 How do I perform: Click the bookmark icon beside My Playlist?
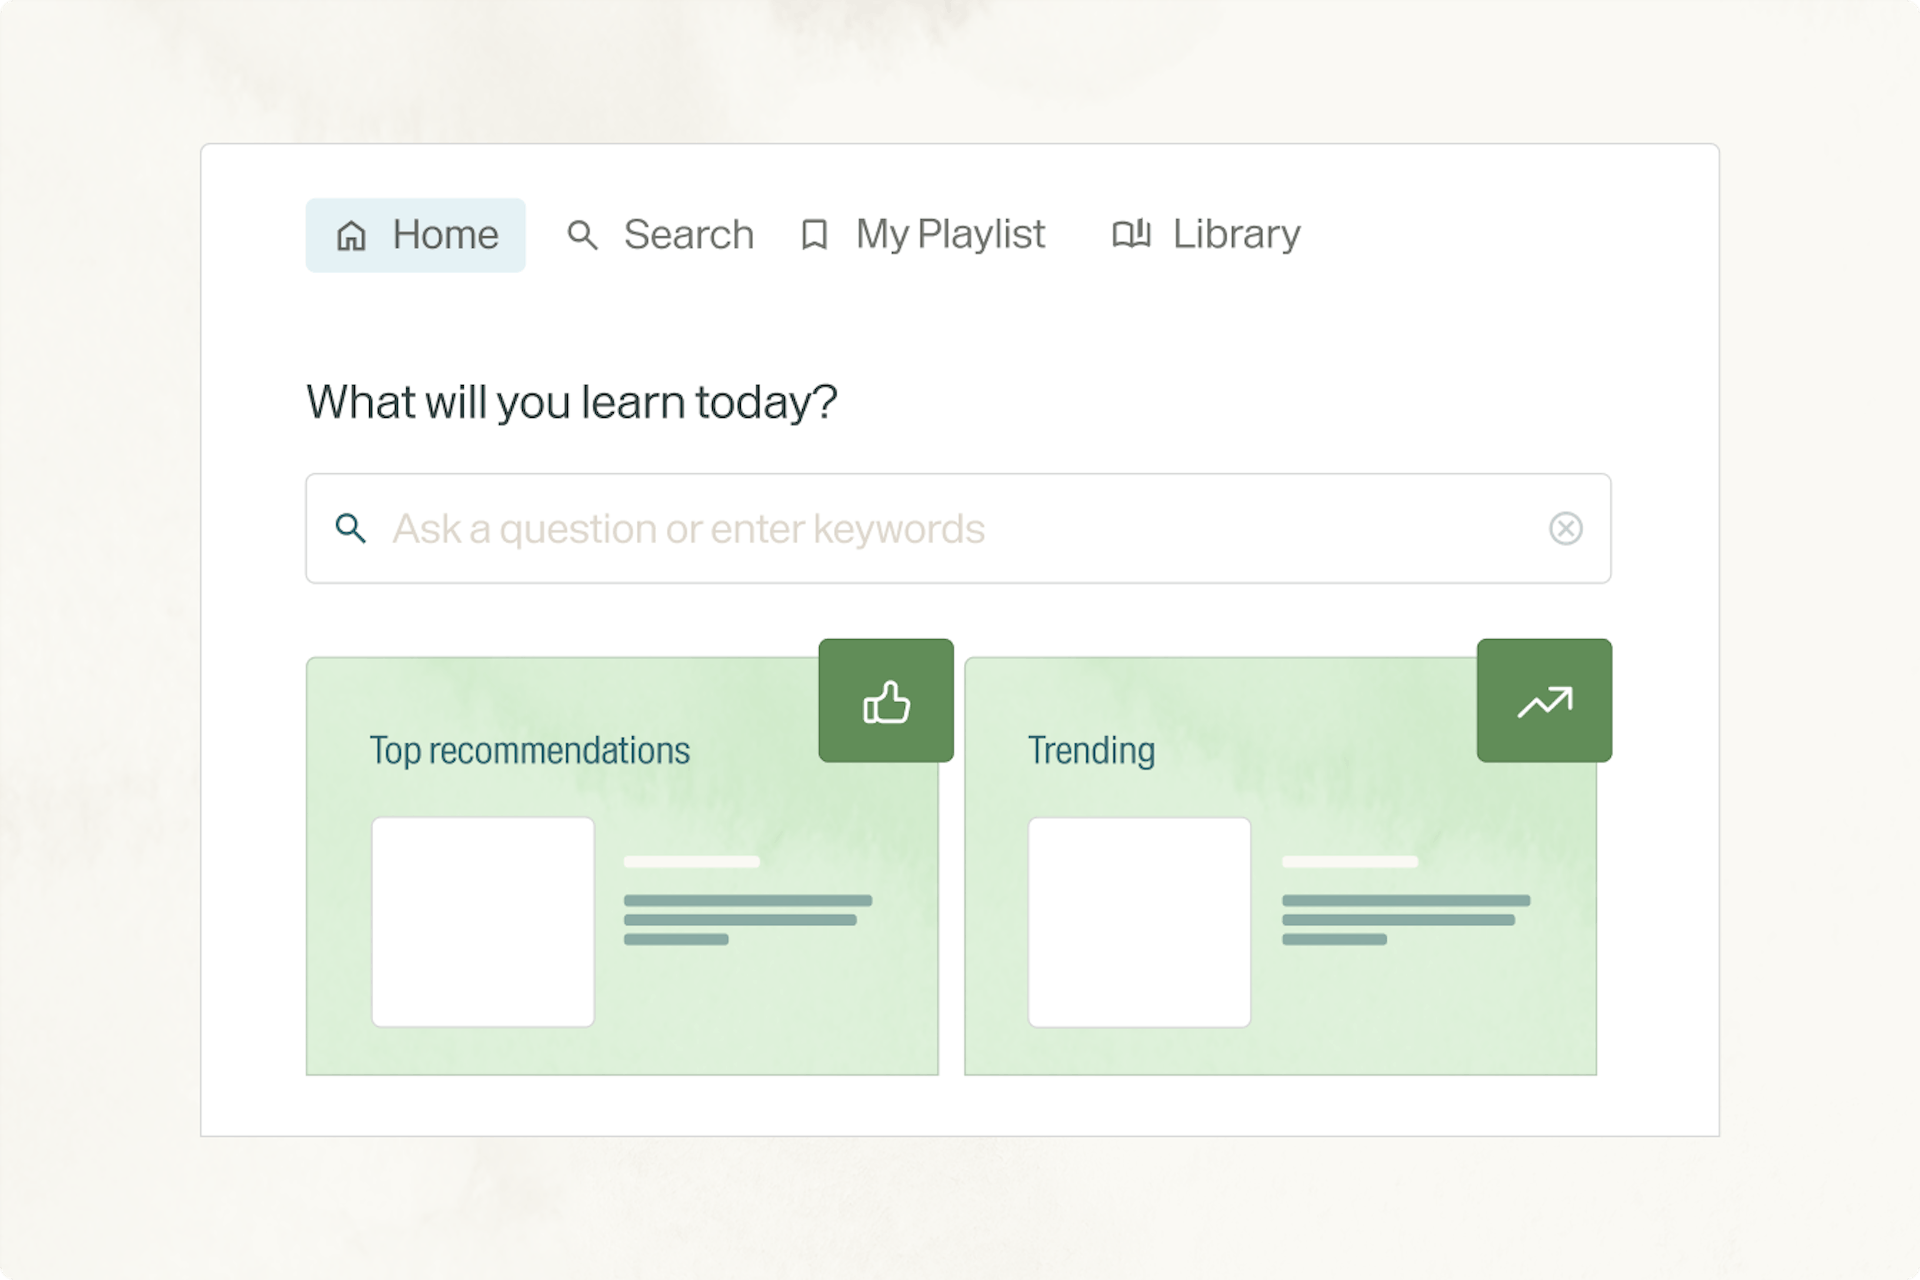click(813, 235)
